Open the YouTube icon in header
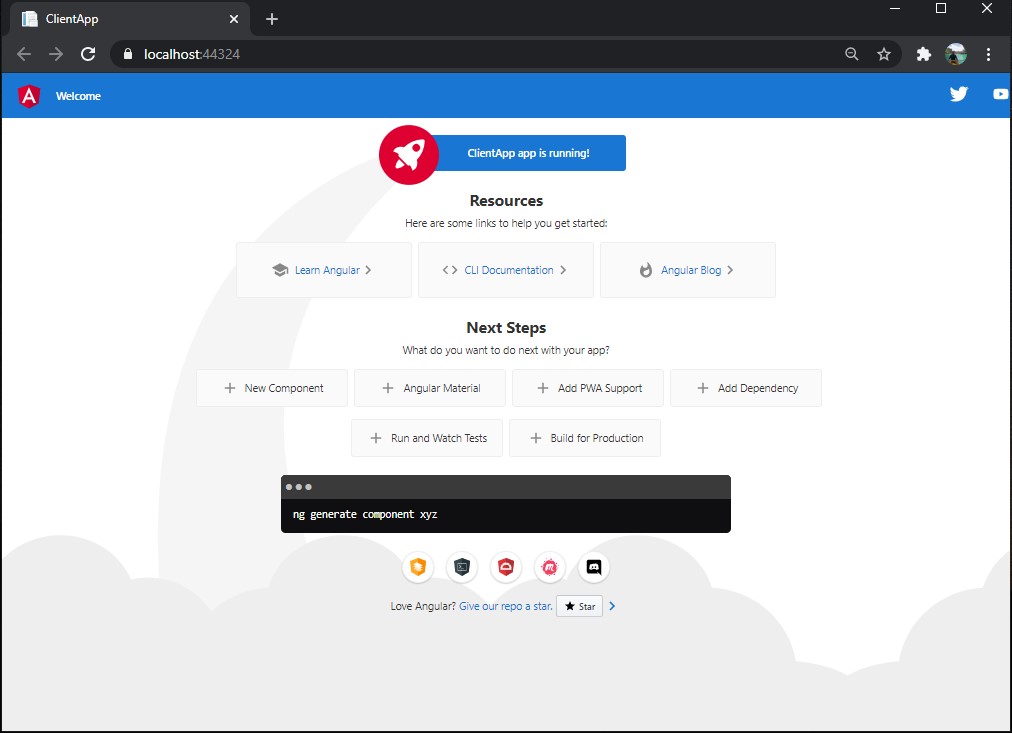1012x733 pixels. coord(1000,94)
